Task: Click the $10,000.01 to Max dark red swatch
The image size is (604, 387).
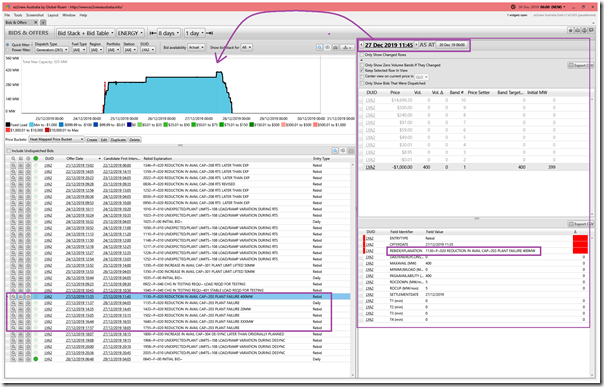Action: (x=47, y=130)
